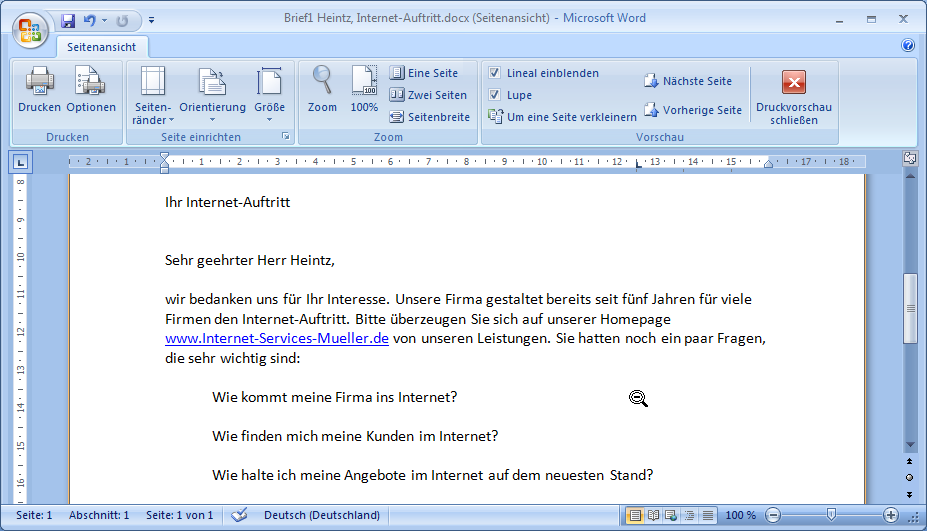This screenshot has width=927, height=531.
Task: Set zoom to 100% in ribbon
Action: [364, 82]
